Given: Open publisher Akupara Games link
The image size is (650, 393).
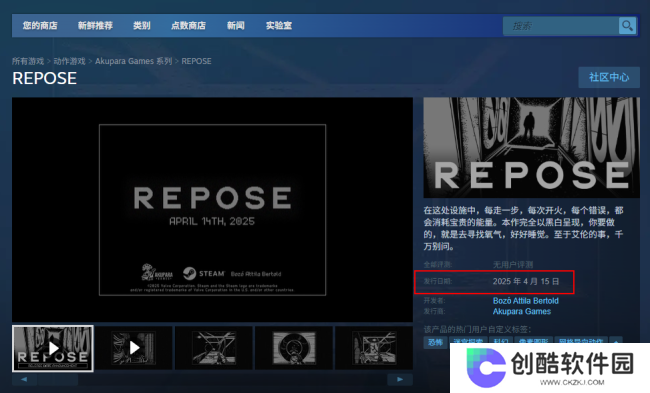Looking at the screenshot, I should point(522,311).
